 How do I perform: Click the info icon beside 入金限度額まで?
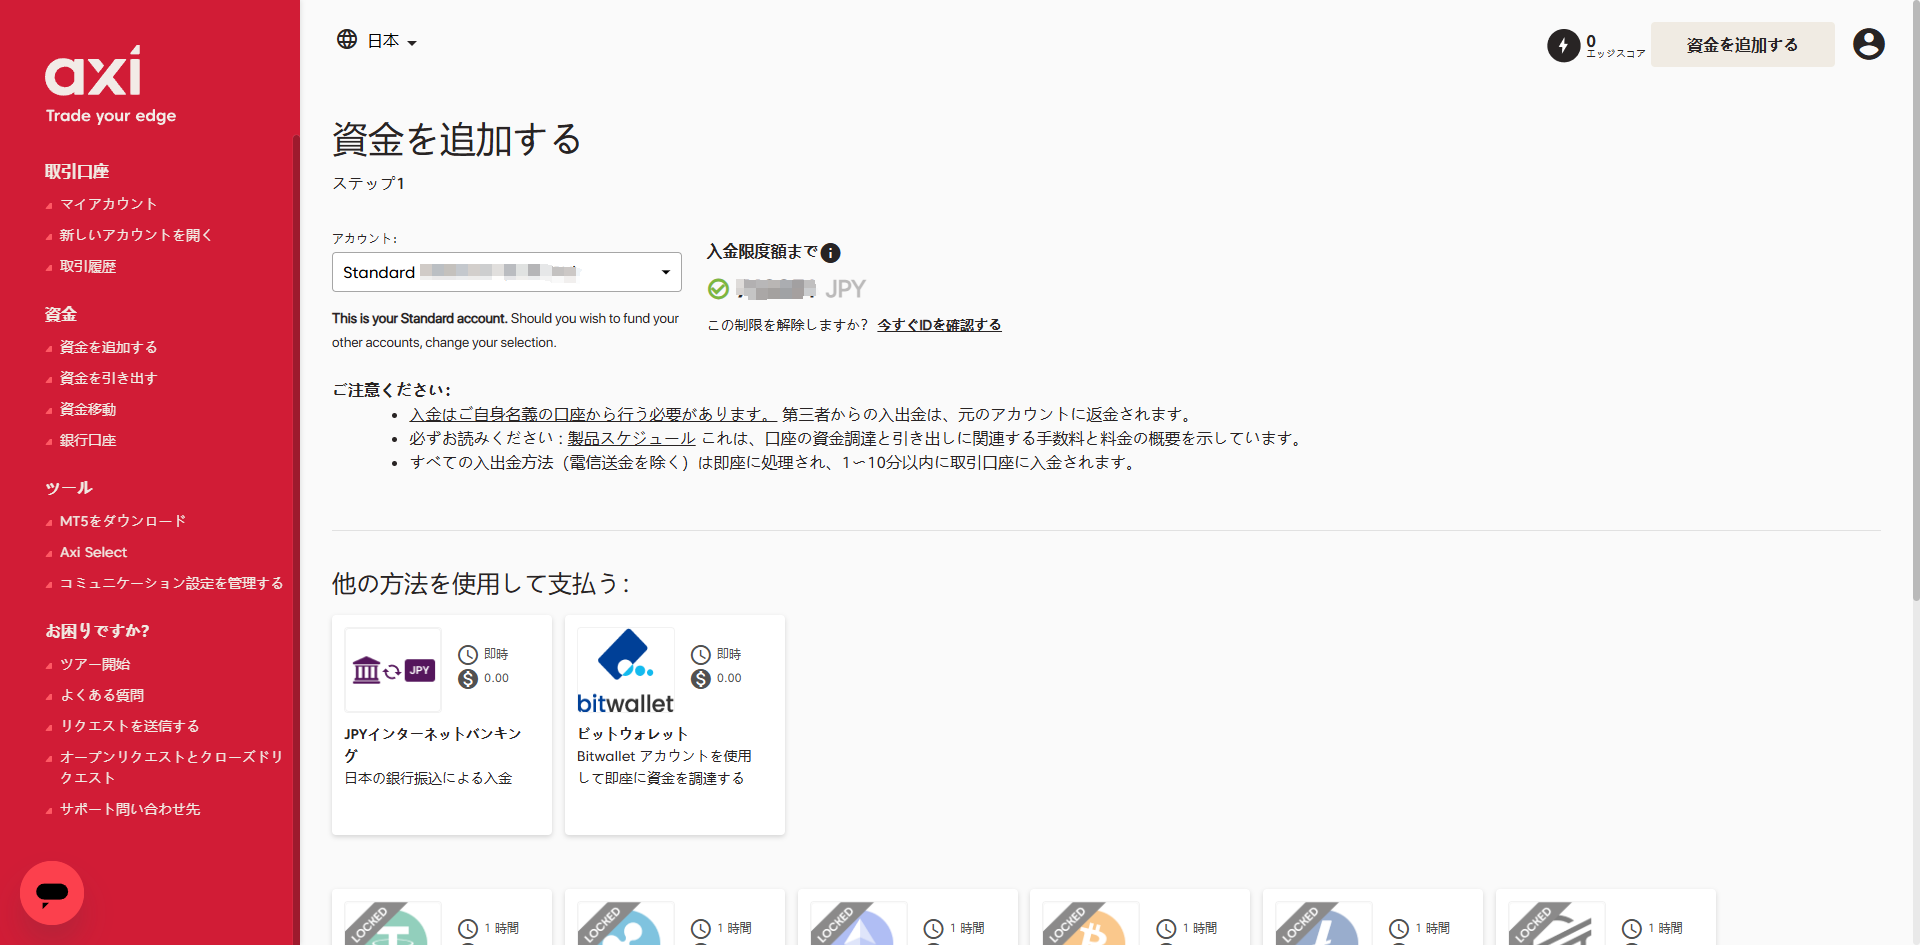pos(831,253)
